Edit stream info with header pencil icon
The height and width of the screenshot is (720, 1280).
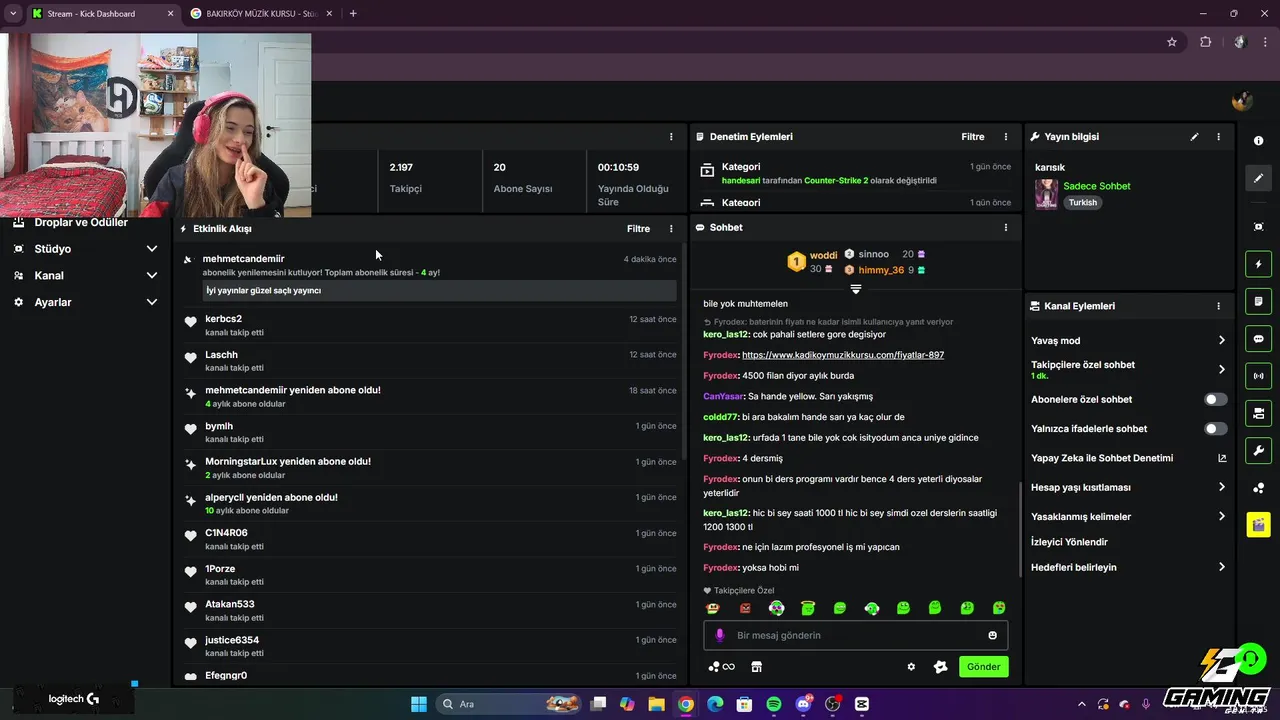tap(1194, 137)
